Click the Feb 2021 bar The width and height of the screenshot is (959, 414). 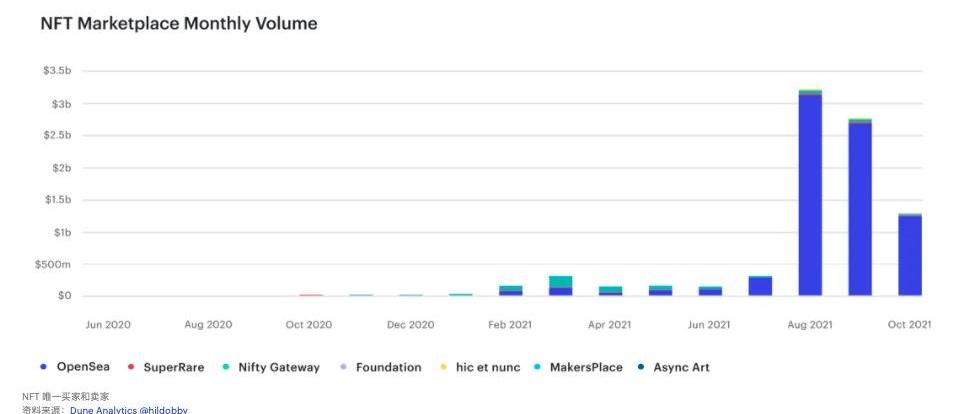[x=511, y=290]
